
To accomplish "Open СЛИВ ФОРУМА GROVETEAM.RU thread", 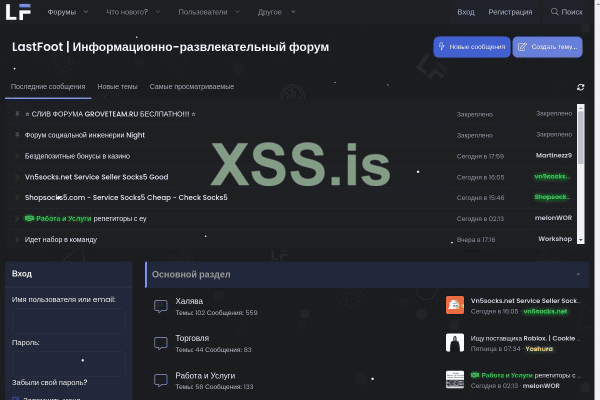I will (x=110, y=114).
